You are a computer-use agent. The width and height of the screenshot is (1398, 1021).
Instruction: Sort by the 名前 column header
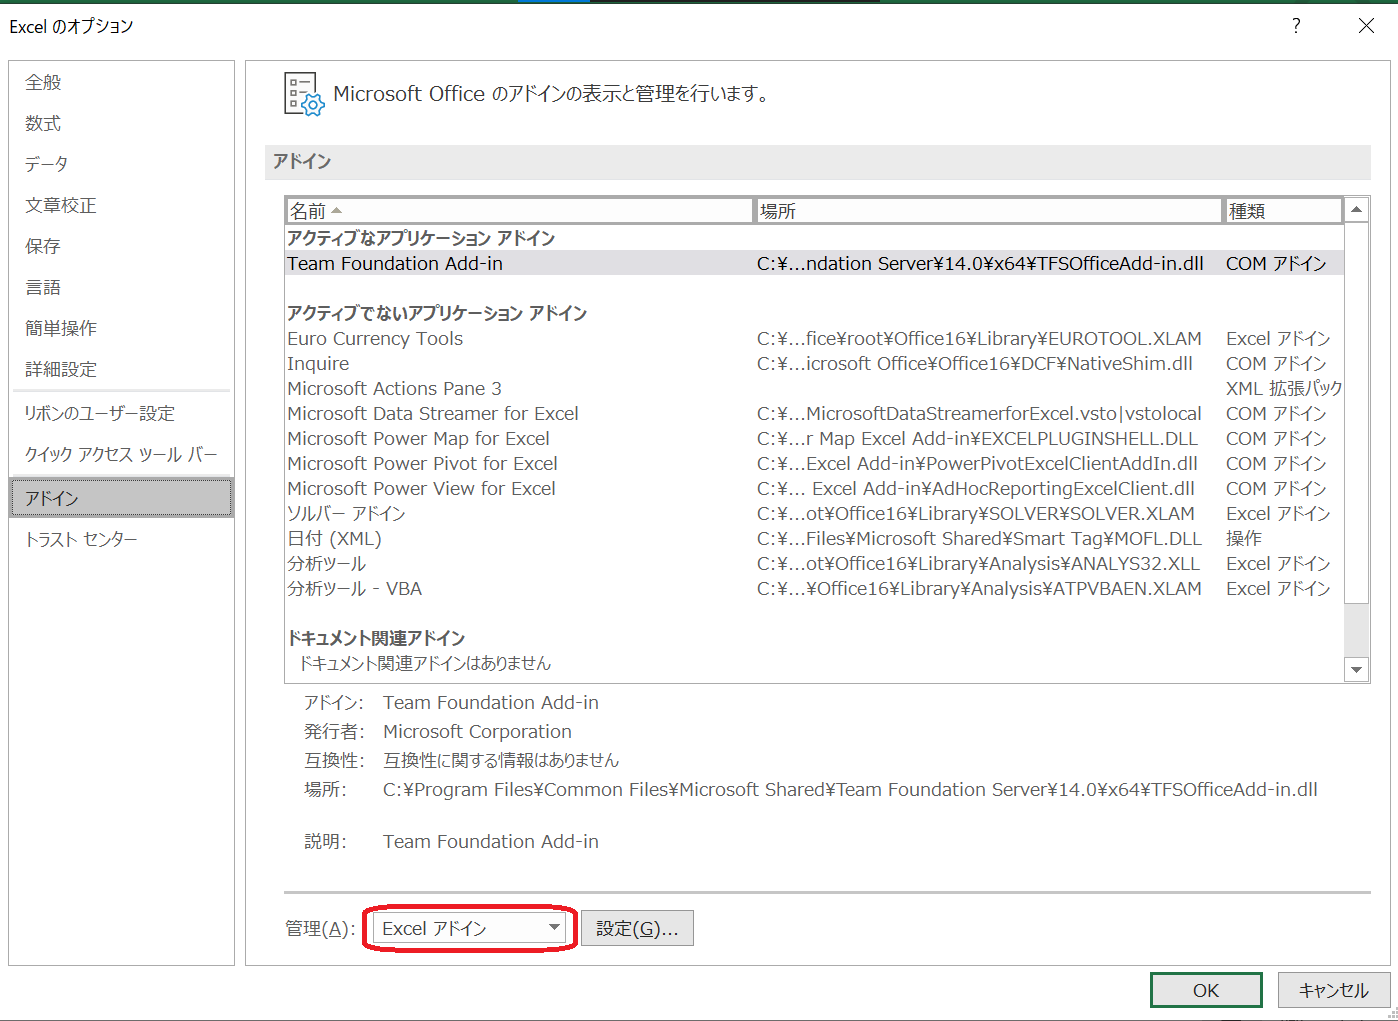pos(519,211)
